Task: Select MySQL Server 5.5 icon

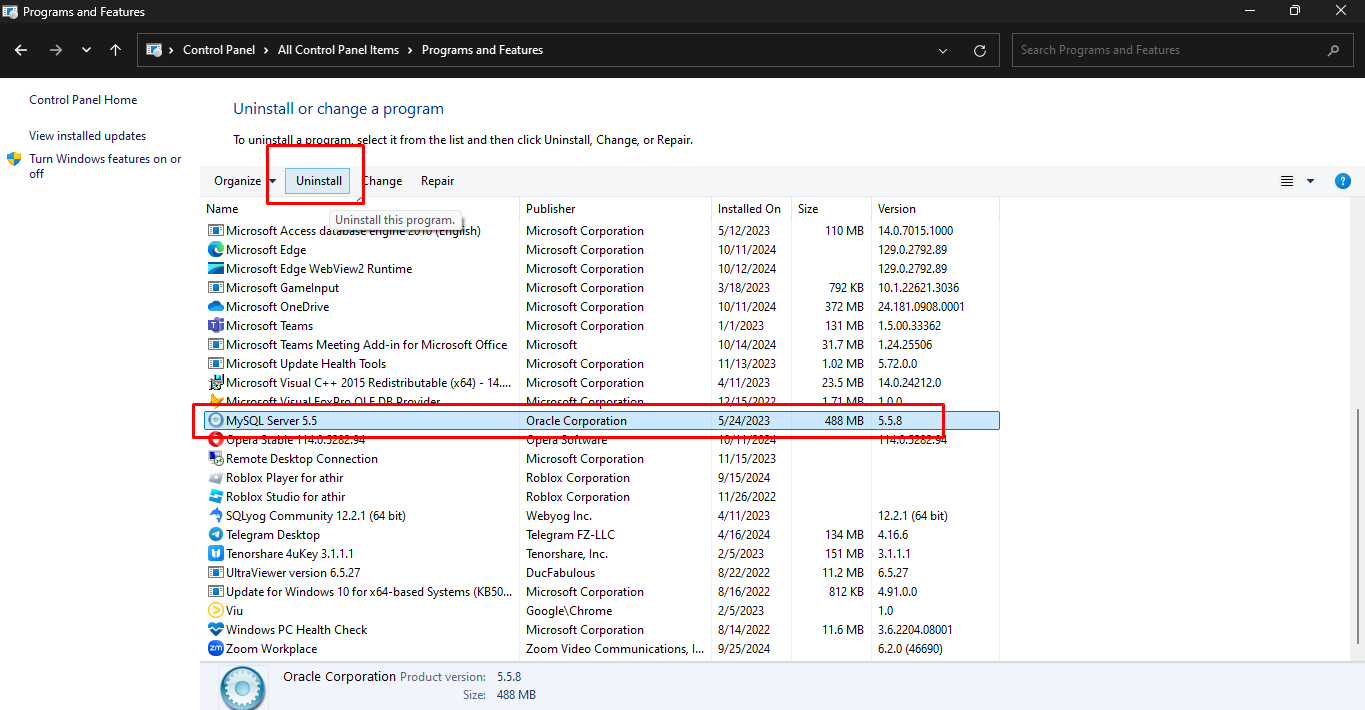Action: [215, 421]
